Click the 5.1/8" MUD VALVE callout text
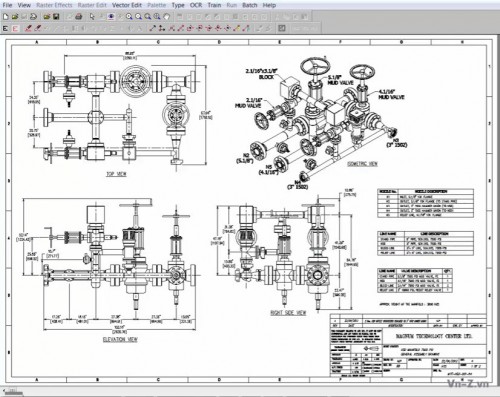This screenshot has height=397, width=500. 340,80
